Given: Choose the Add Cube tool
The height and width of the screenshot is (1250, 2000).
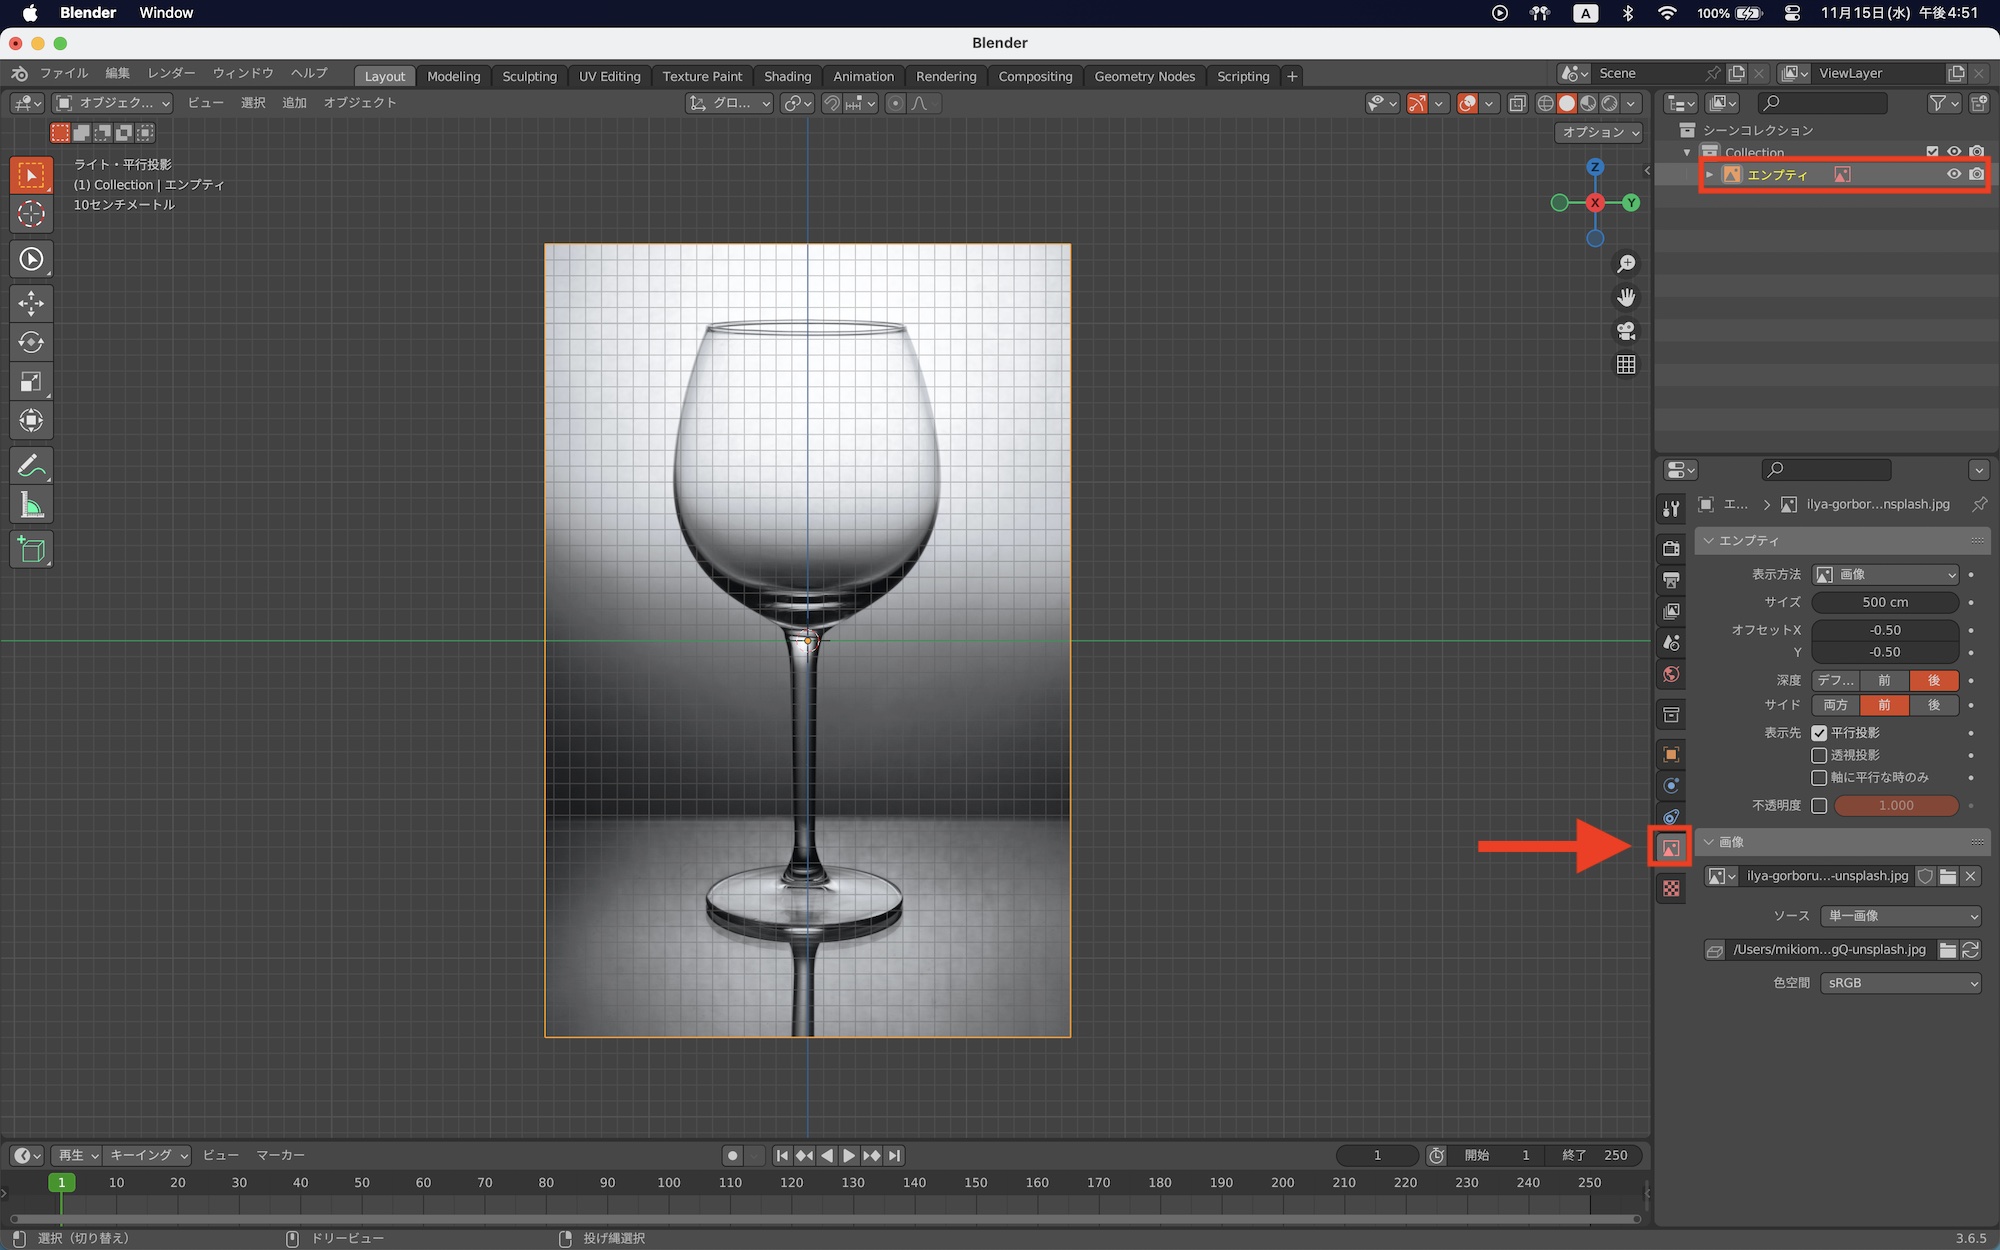Looking at the screenshot, I should 31,550.
